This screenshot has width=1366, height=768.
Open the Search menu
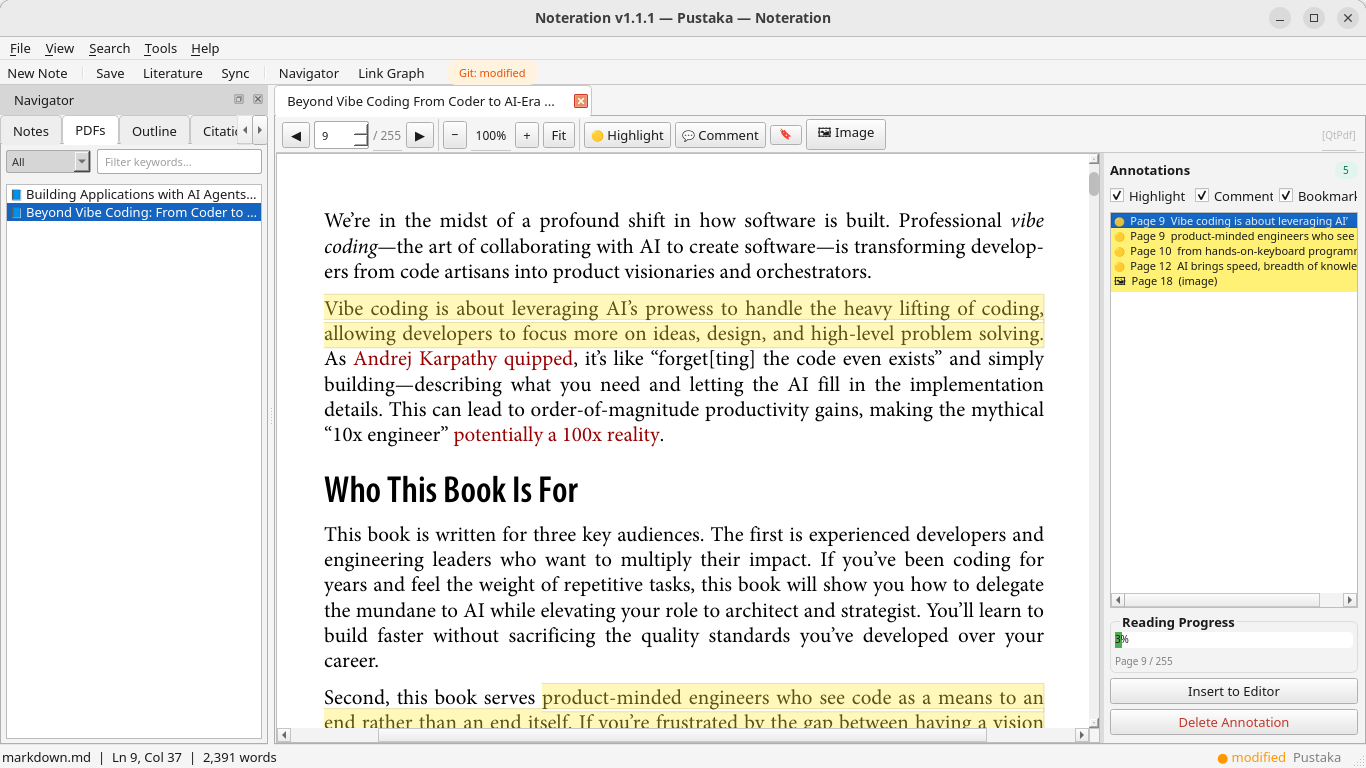coord(109,48)
